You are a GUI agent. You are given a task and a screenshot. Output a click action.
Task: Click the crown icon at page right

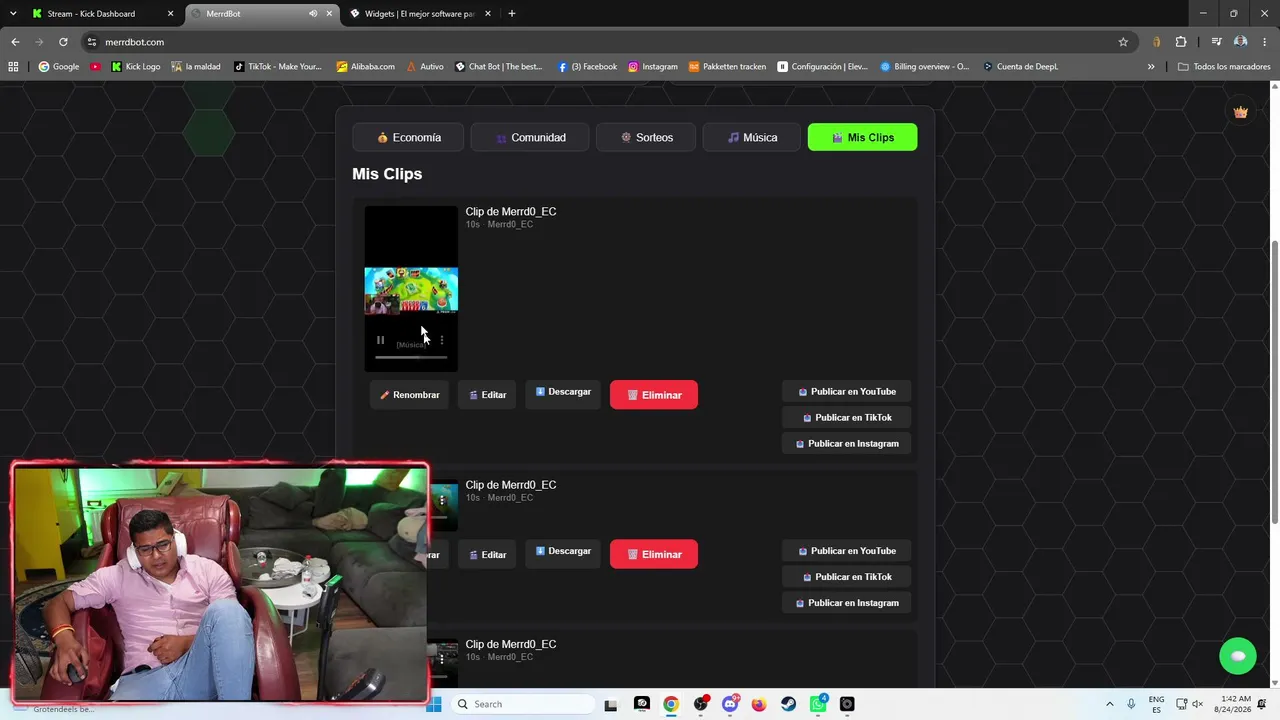tap(1241, 112)
